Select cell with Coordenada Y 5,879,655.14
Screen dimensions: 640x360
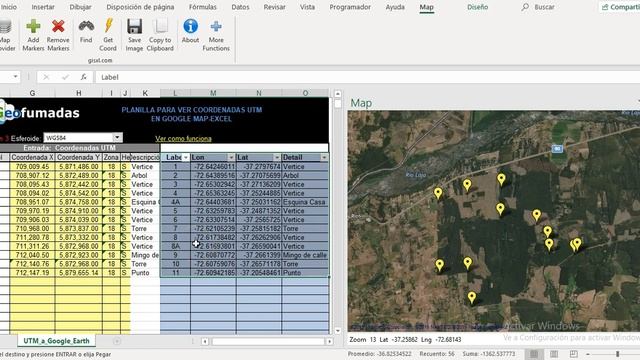(78, 273)
